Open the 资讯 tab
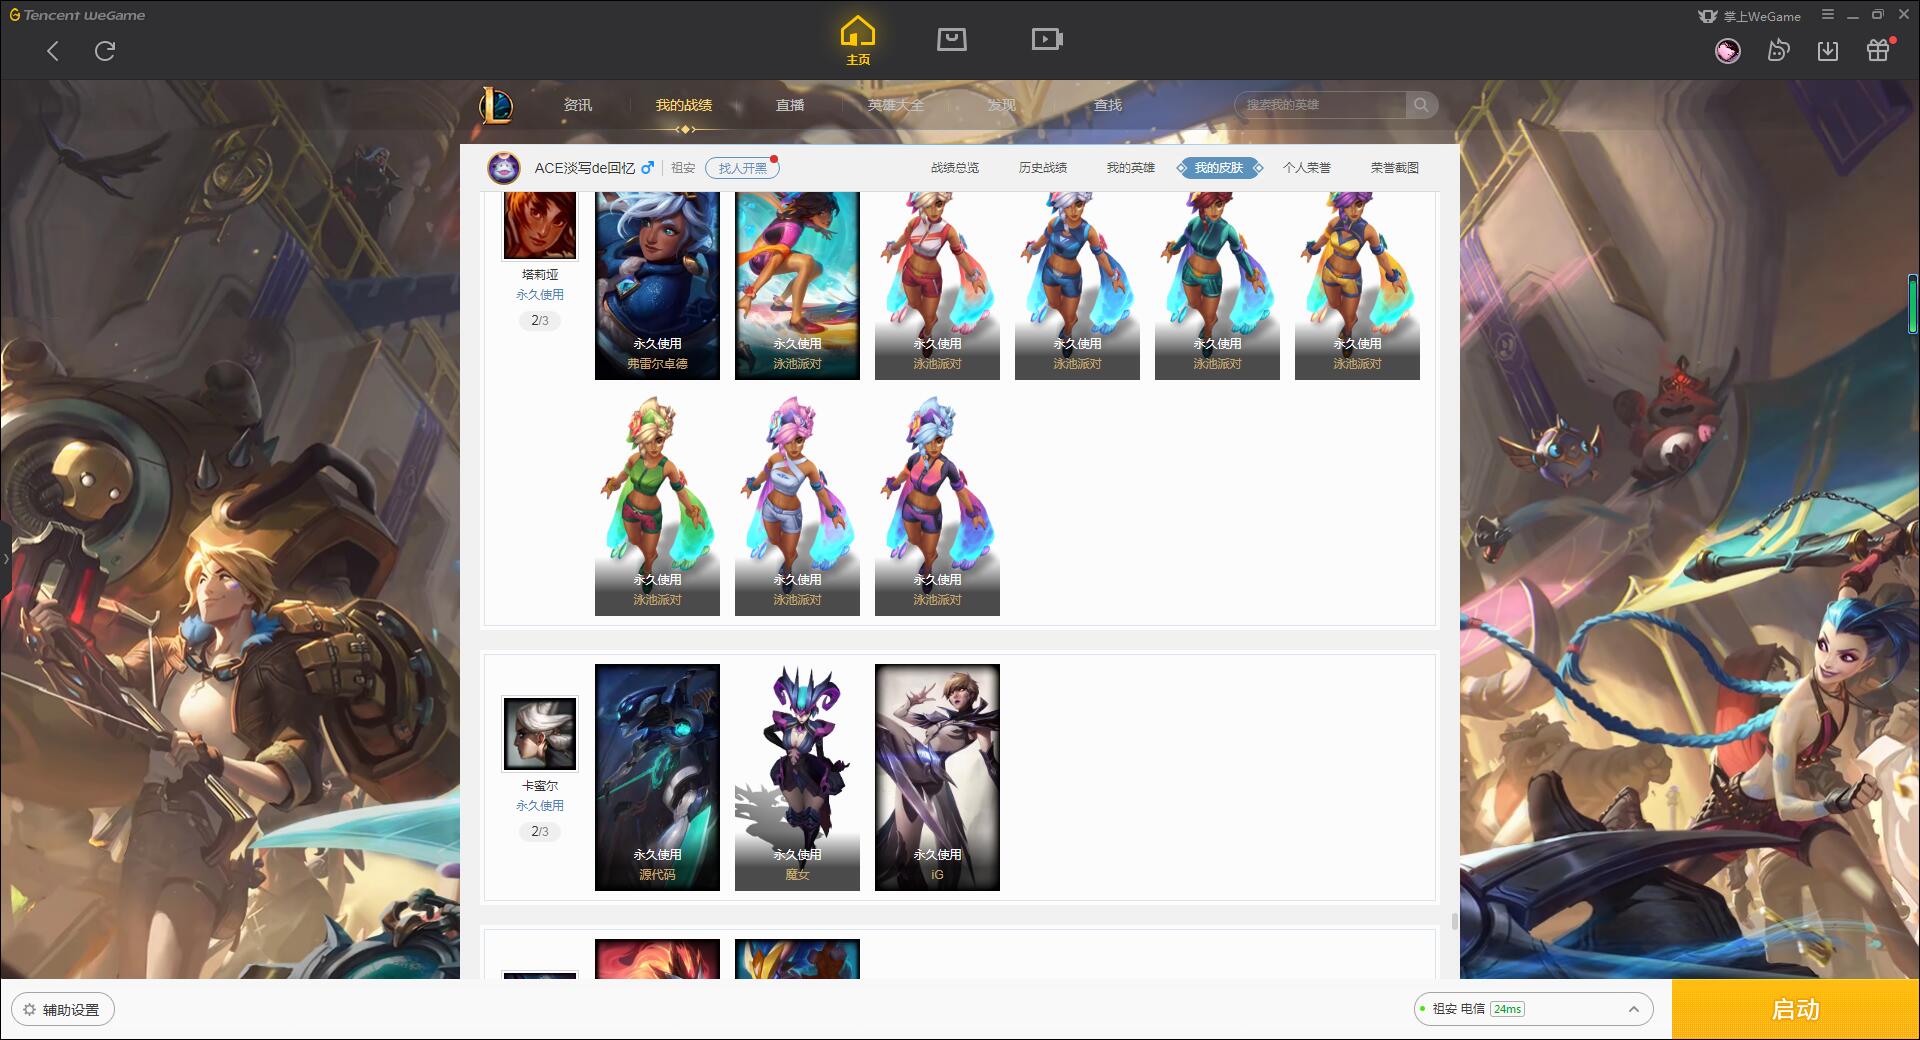Image resolution: width=1920 pixels, height=1040 pixels. tap(577, 105)
